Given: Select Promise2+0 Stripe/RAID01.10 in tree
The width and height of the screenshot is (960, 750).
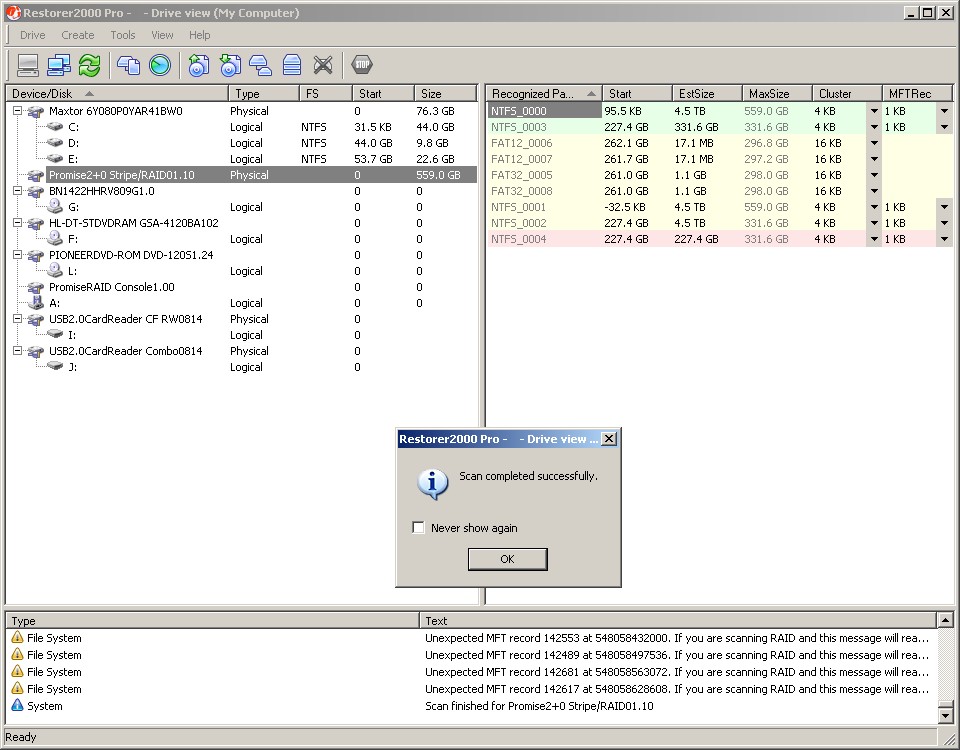Looking at the screenshot, I should [121, 175].
